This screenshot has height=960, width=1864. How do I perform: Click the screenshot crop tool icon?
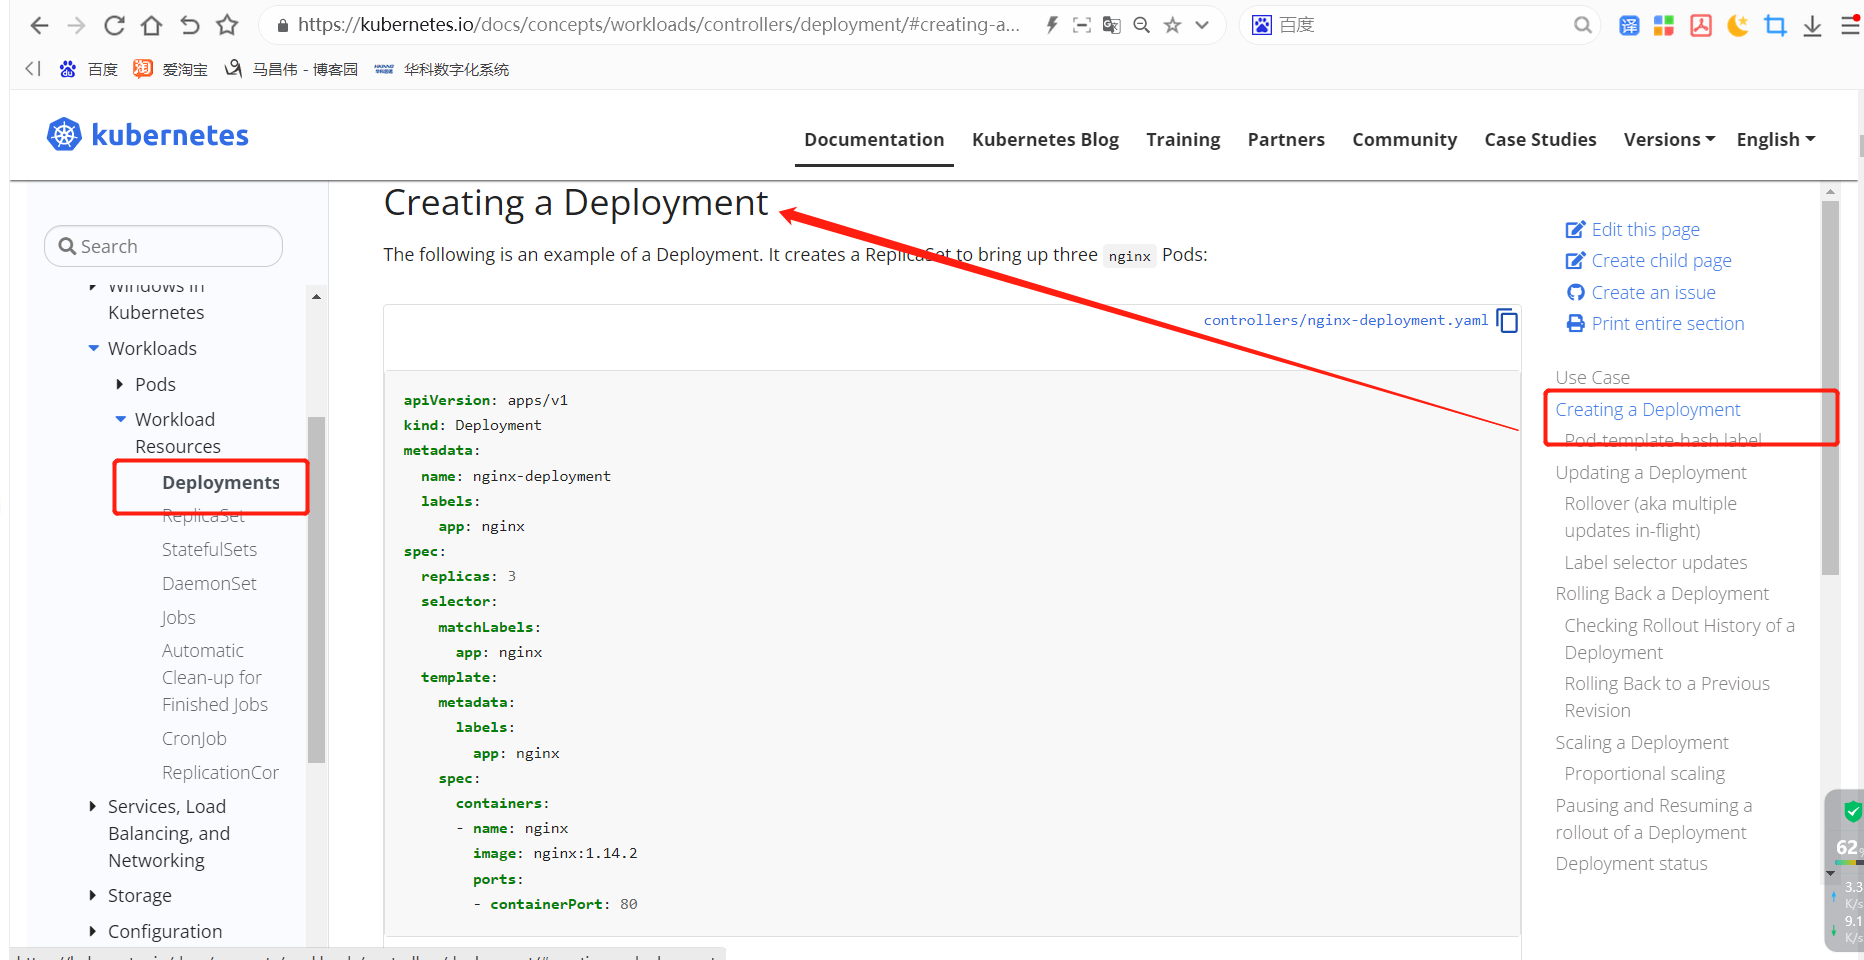tap(1775, 26)
